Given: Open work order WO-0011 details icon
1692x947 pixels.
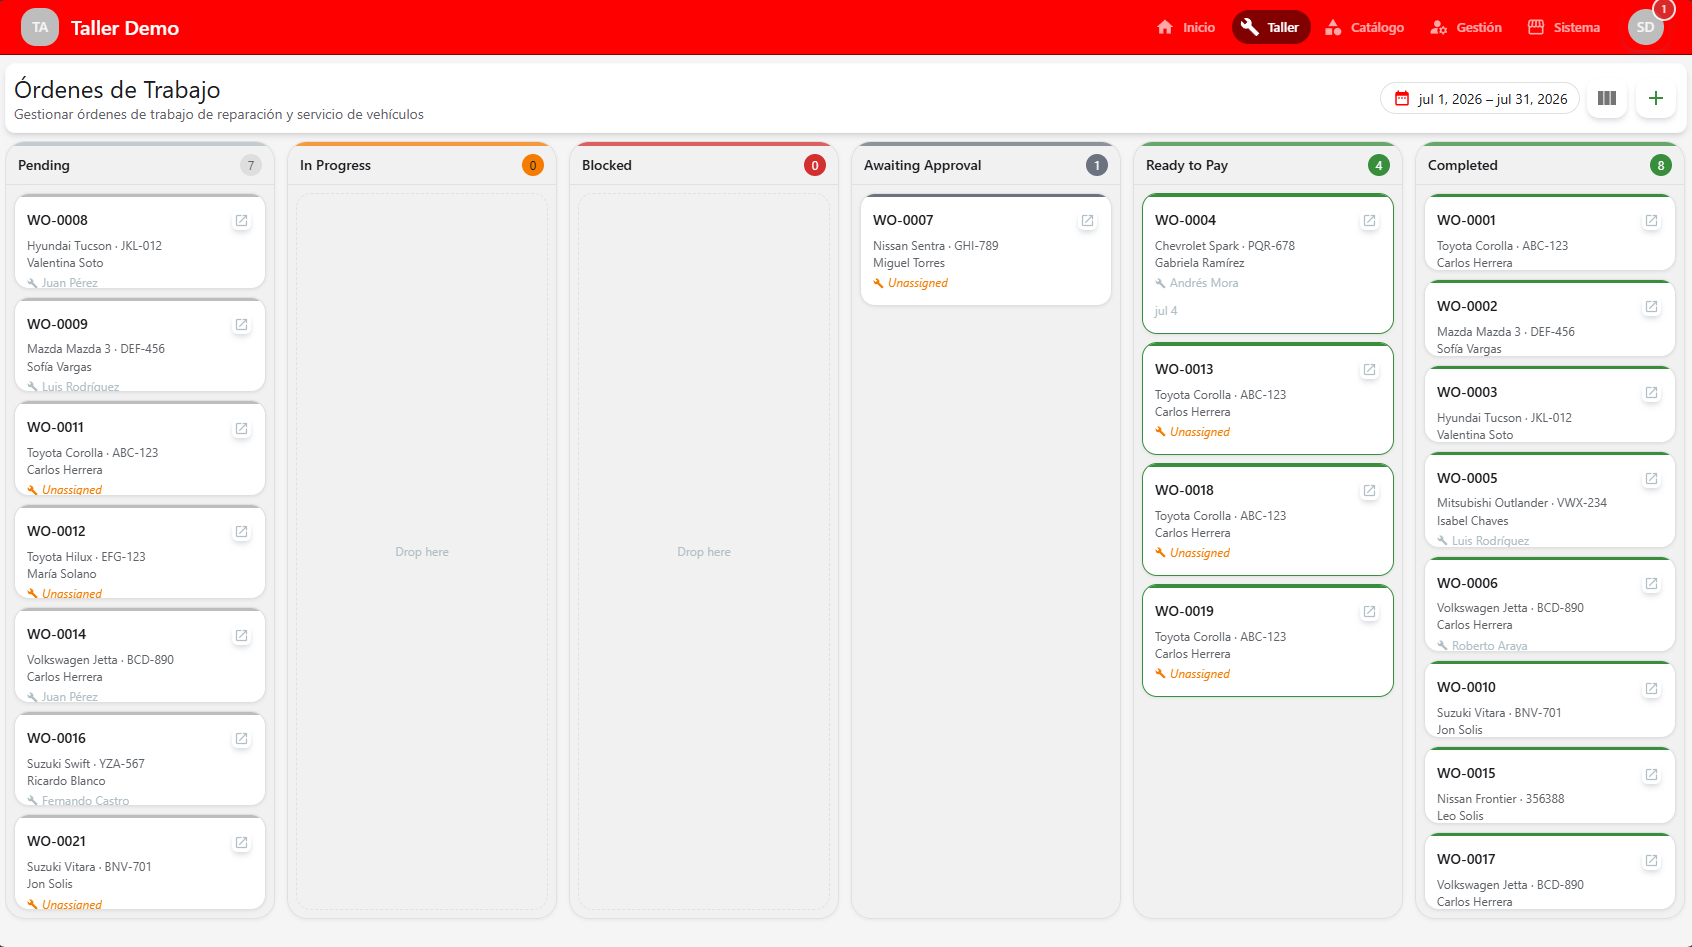Looking at the screenshot, I should coord(241,429).
